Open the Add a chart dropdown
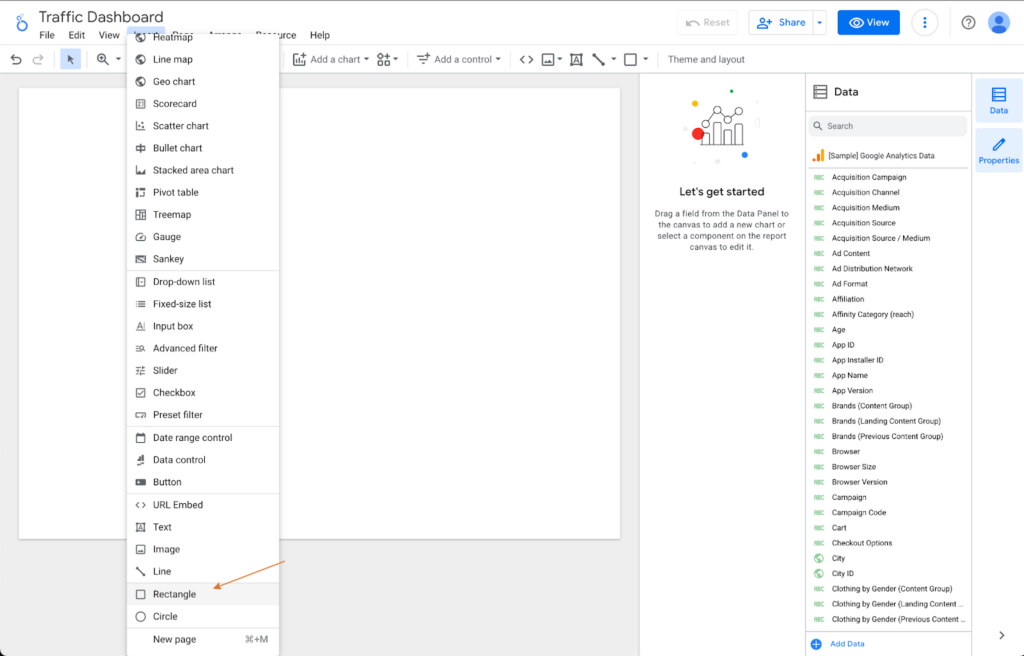The width and height of the screenshot is (1024, 656). coord(331,59)
